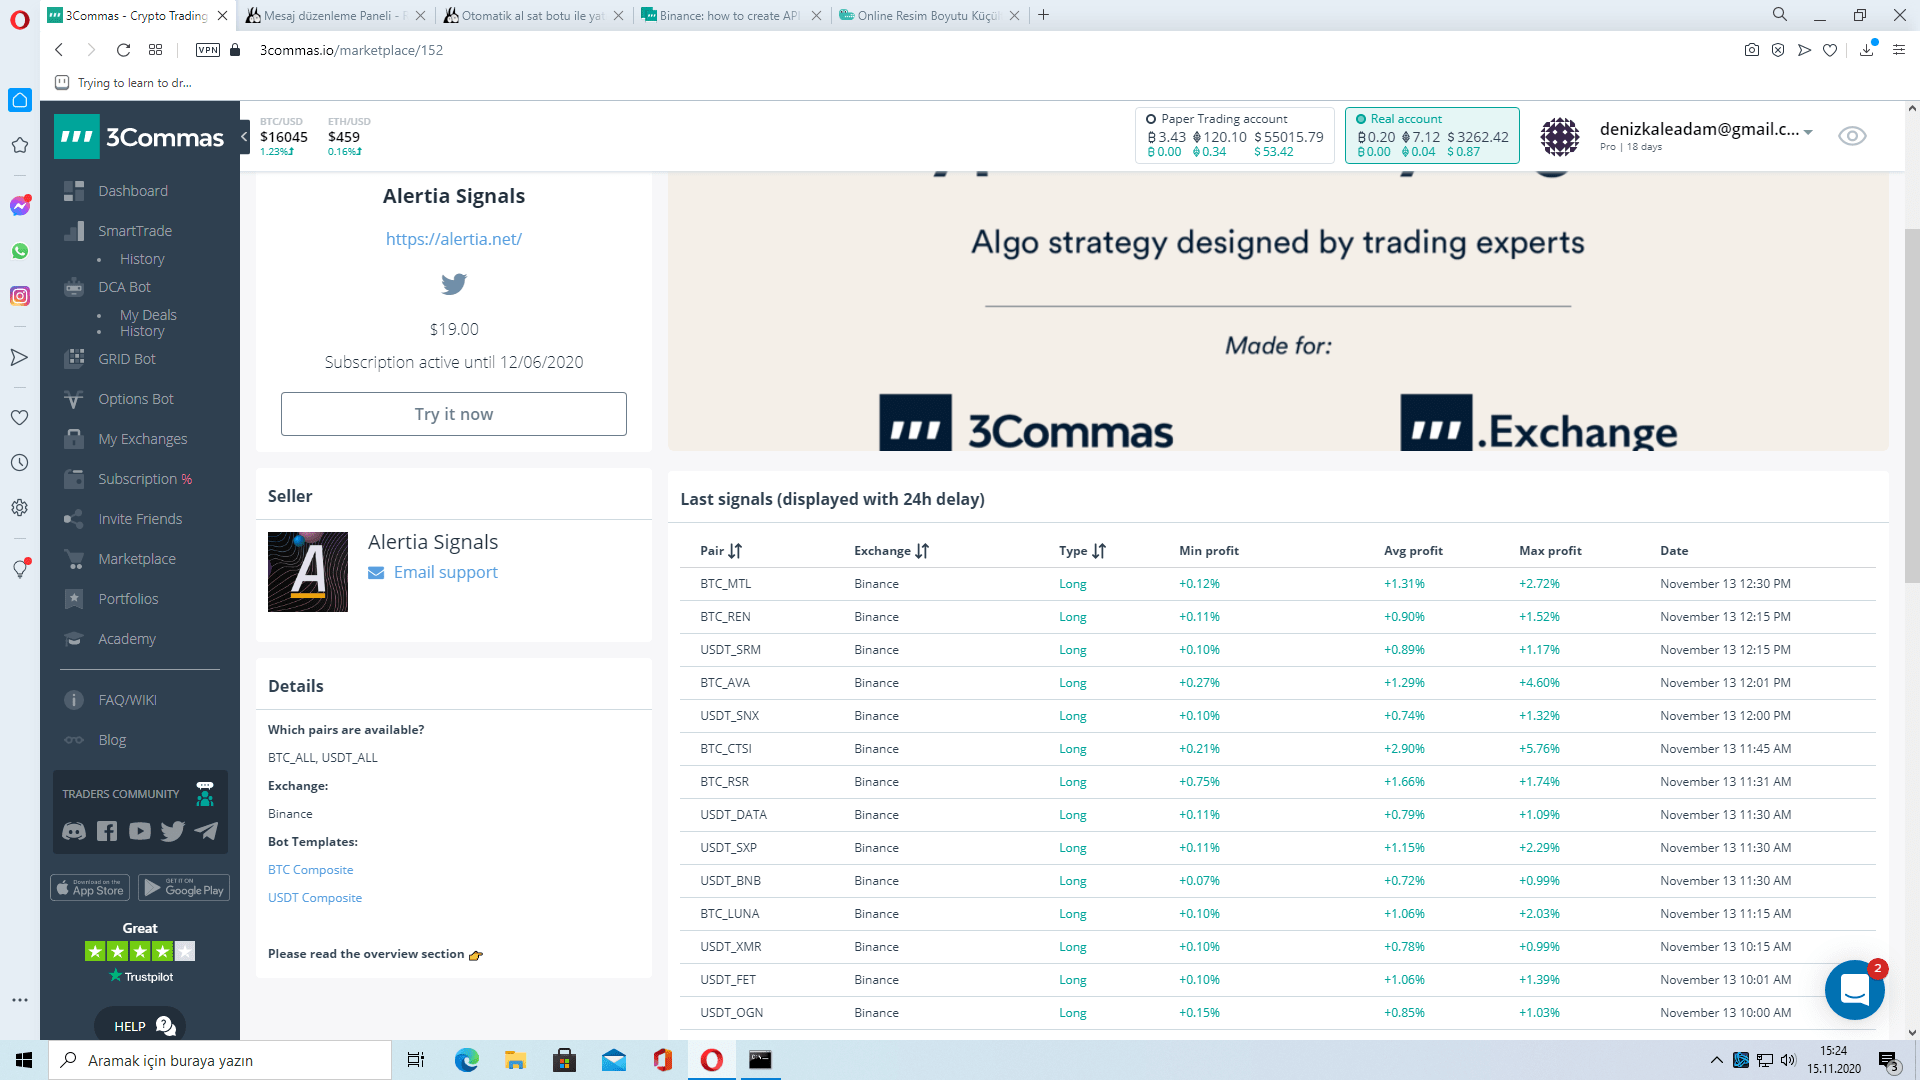
Task: Open the Telegram community icon
Action: [206, 831]
